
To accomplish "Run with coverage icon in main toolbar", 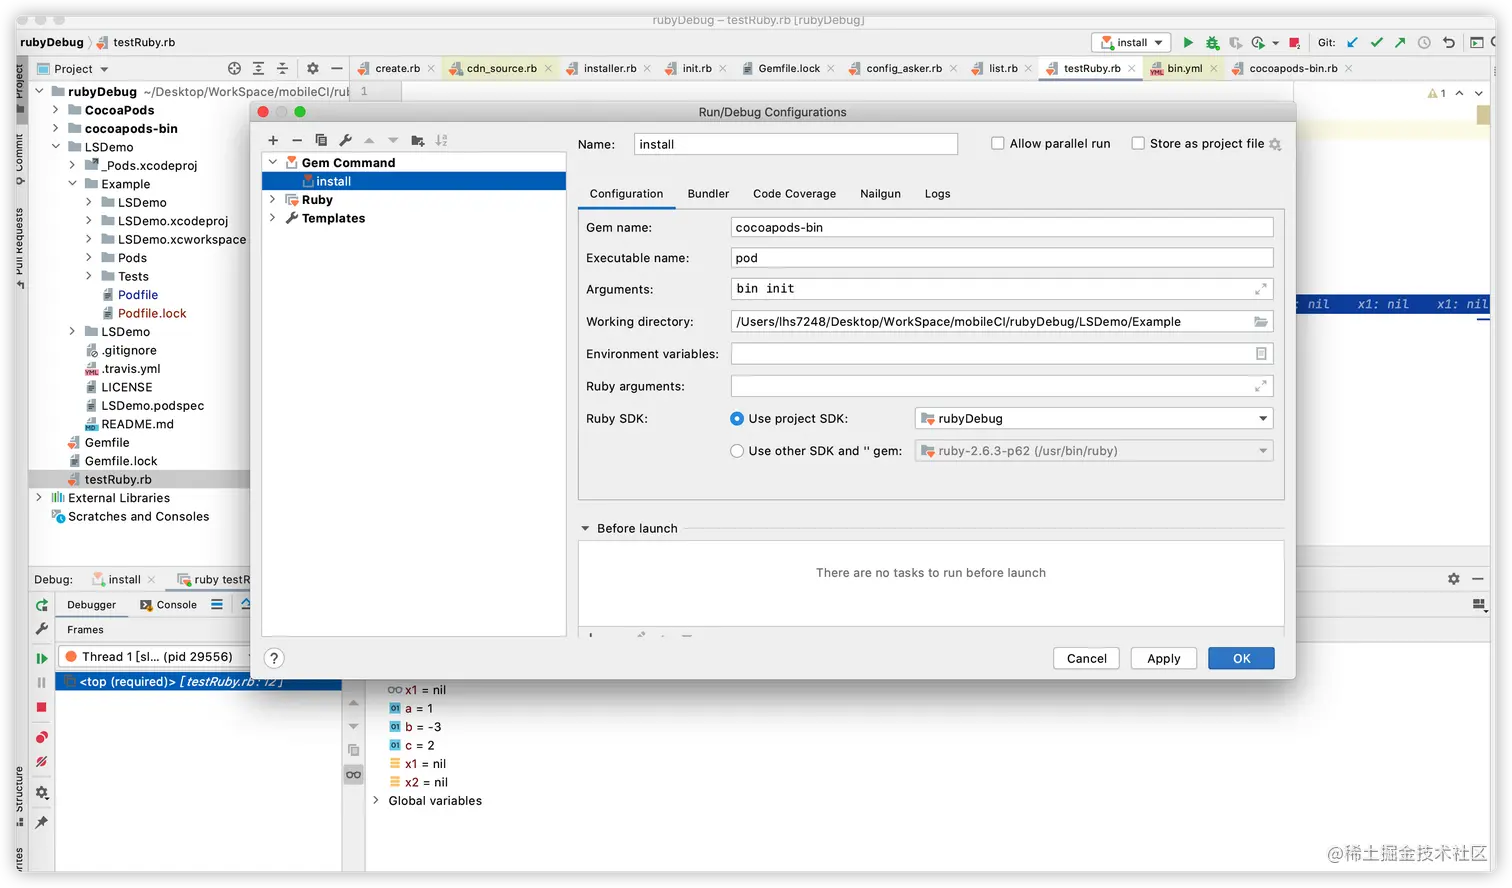I will (x=1236, y=43).
